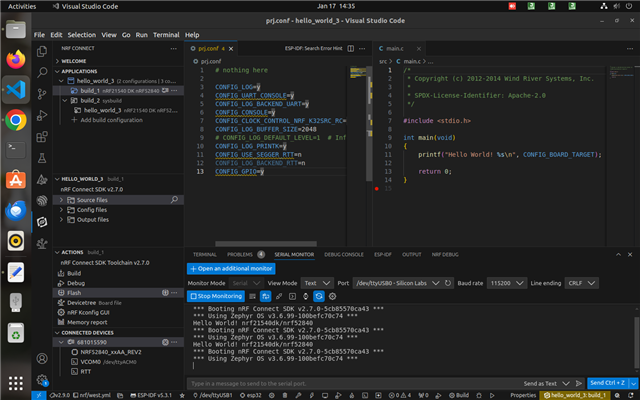Toggle the highlighted auto-reconnect button in serial monitor

click(x=319, y=296)
